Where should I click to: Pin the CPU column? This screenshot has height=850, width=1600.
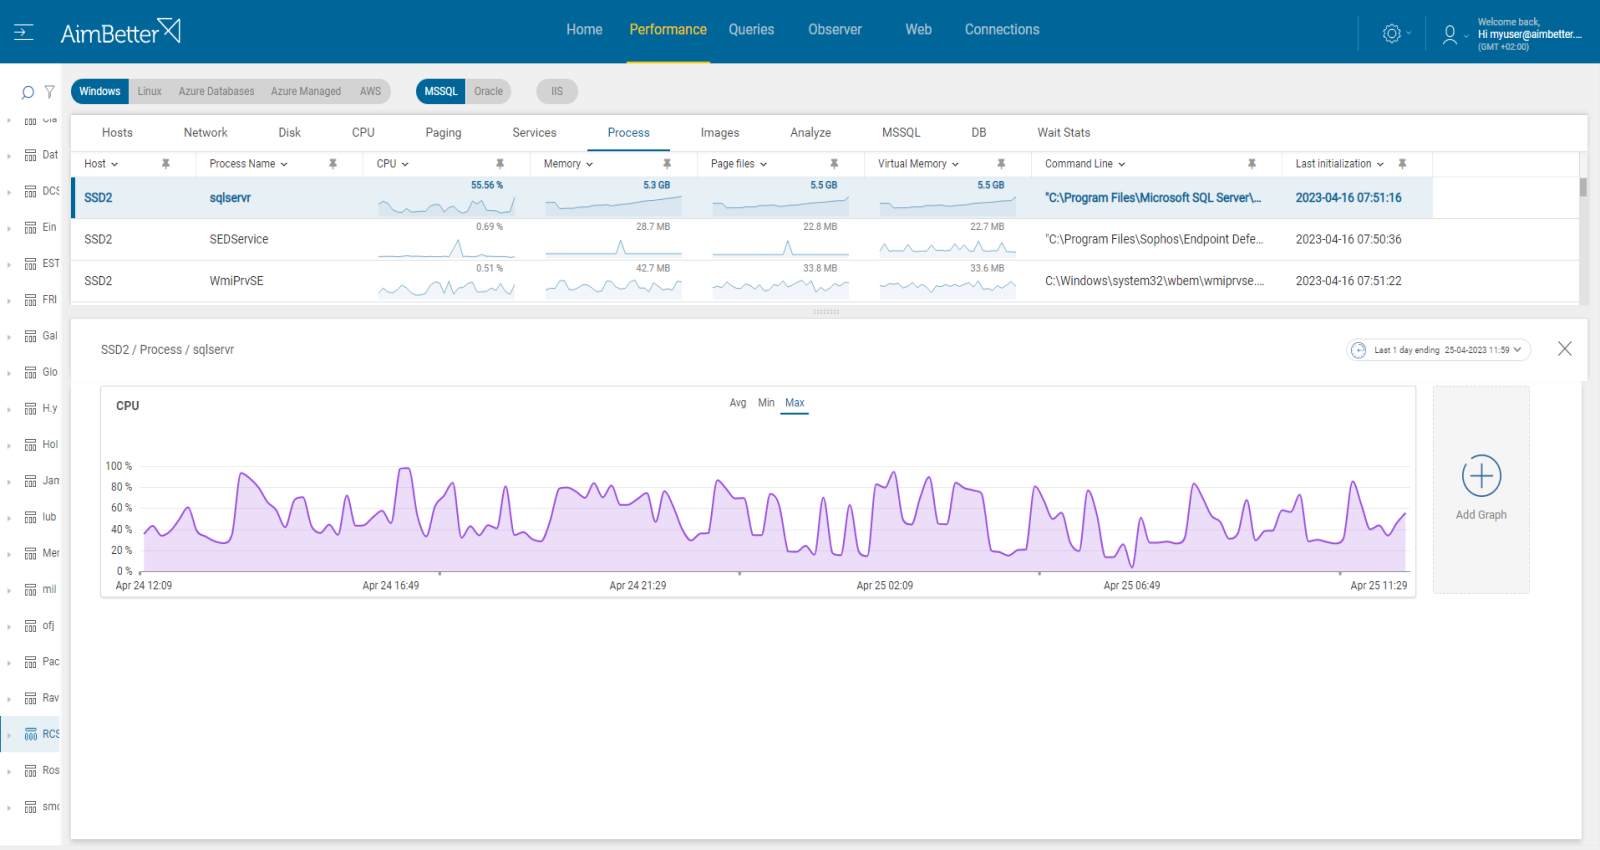pos(500,164)
